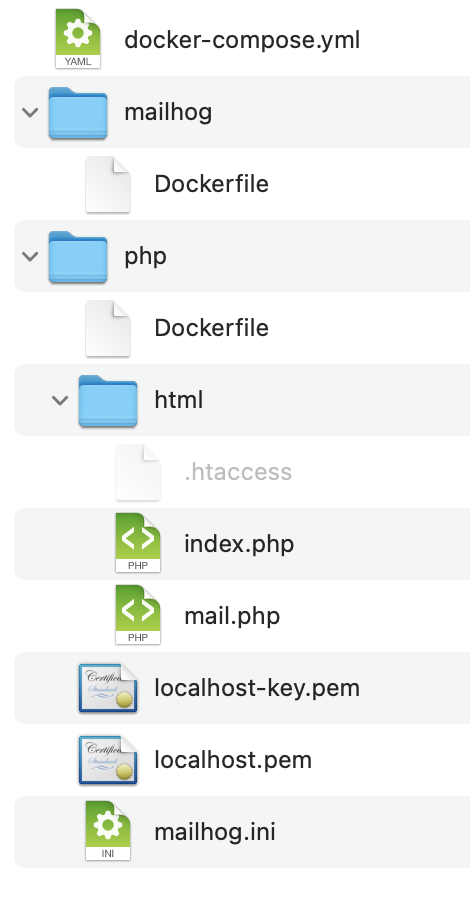Select the docker-compose.yml file name

(x=242, y=40)
